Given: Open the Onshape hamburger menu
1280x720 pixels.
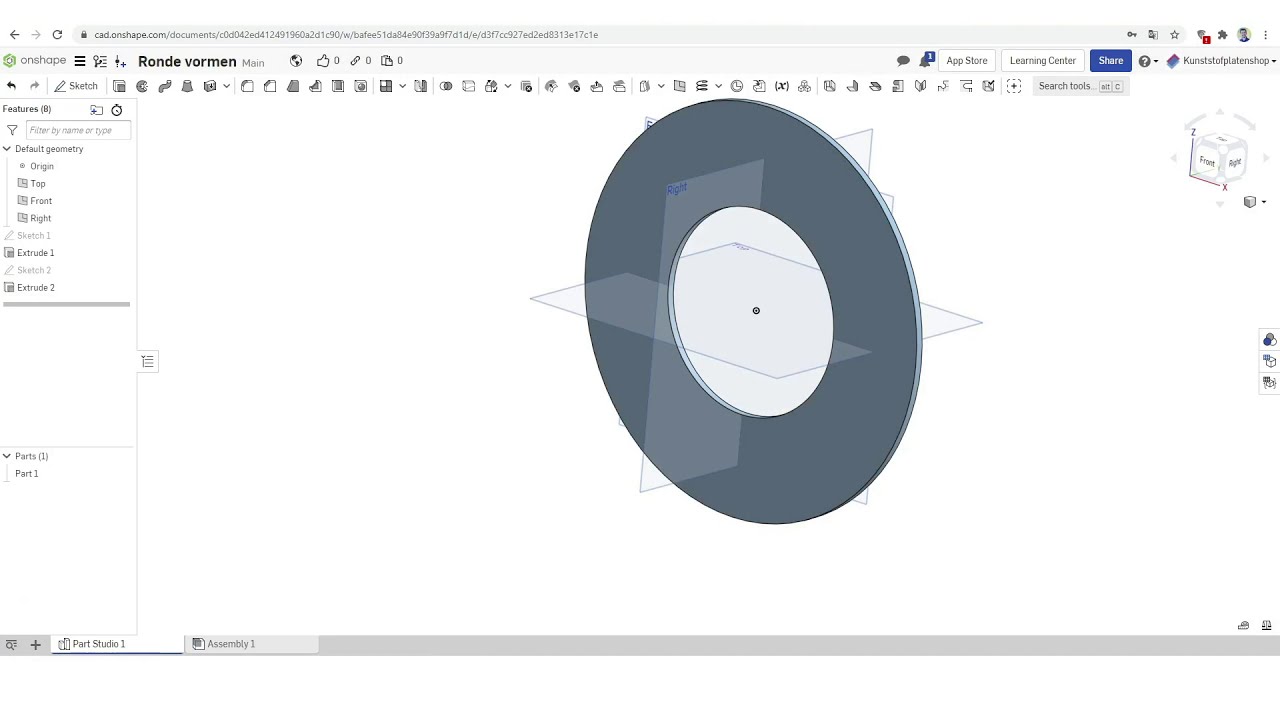Looking at the screenshot, I should tap(80, 61).
